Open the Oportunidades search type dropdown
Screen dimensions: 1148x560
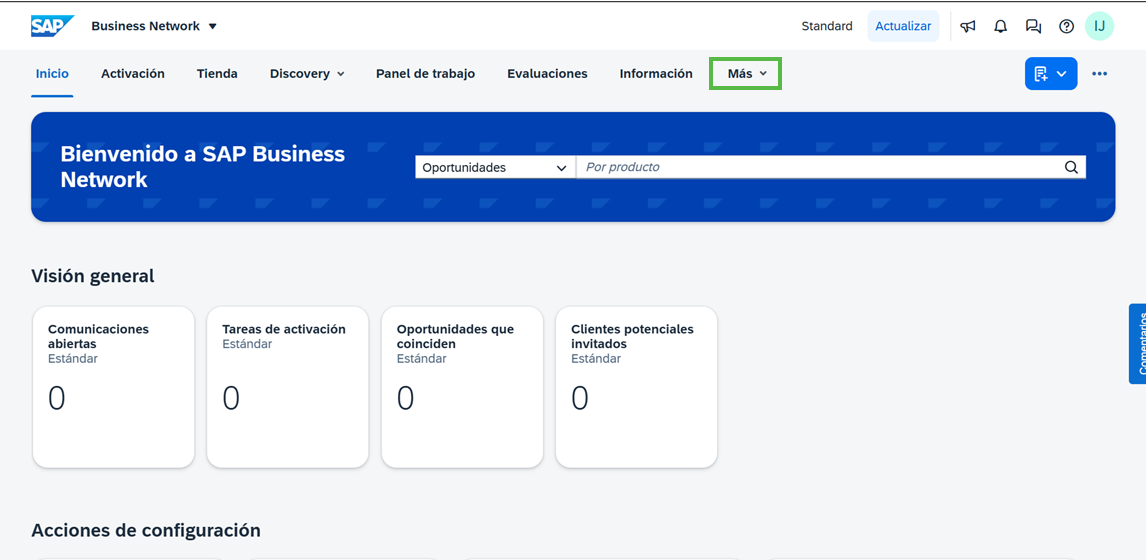click(496, 167)
